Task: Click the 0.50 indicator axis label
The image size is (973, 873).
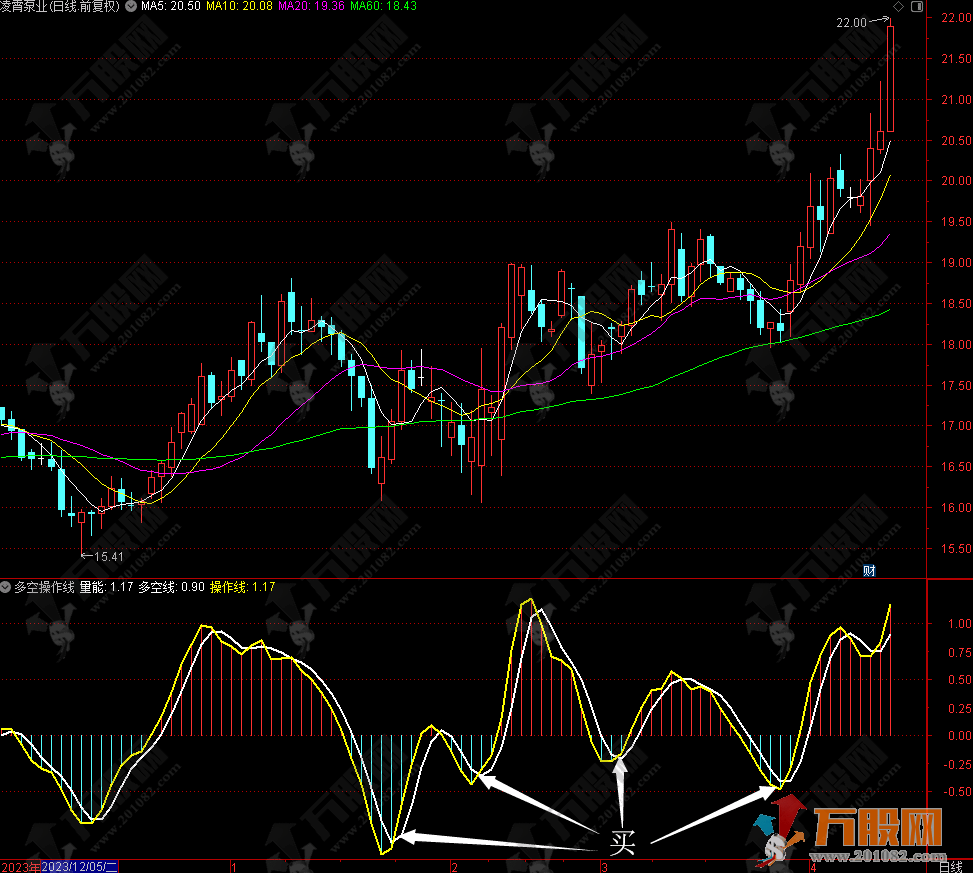Action: (959, 680)
